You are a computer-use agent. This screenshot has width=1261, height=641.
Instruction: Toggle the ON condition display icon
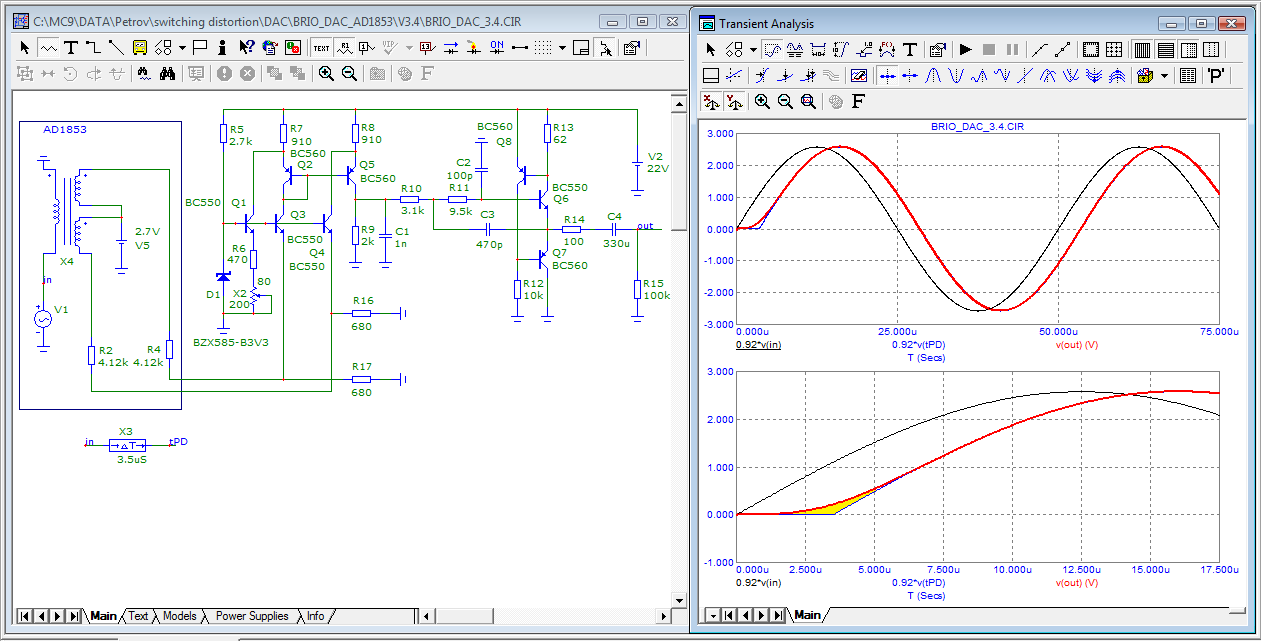(x=497, y=47)
